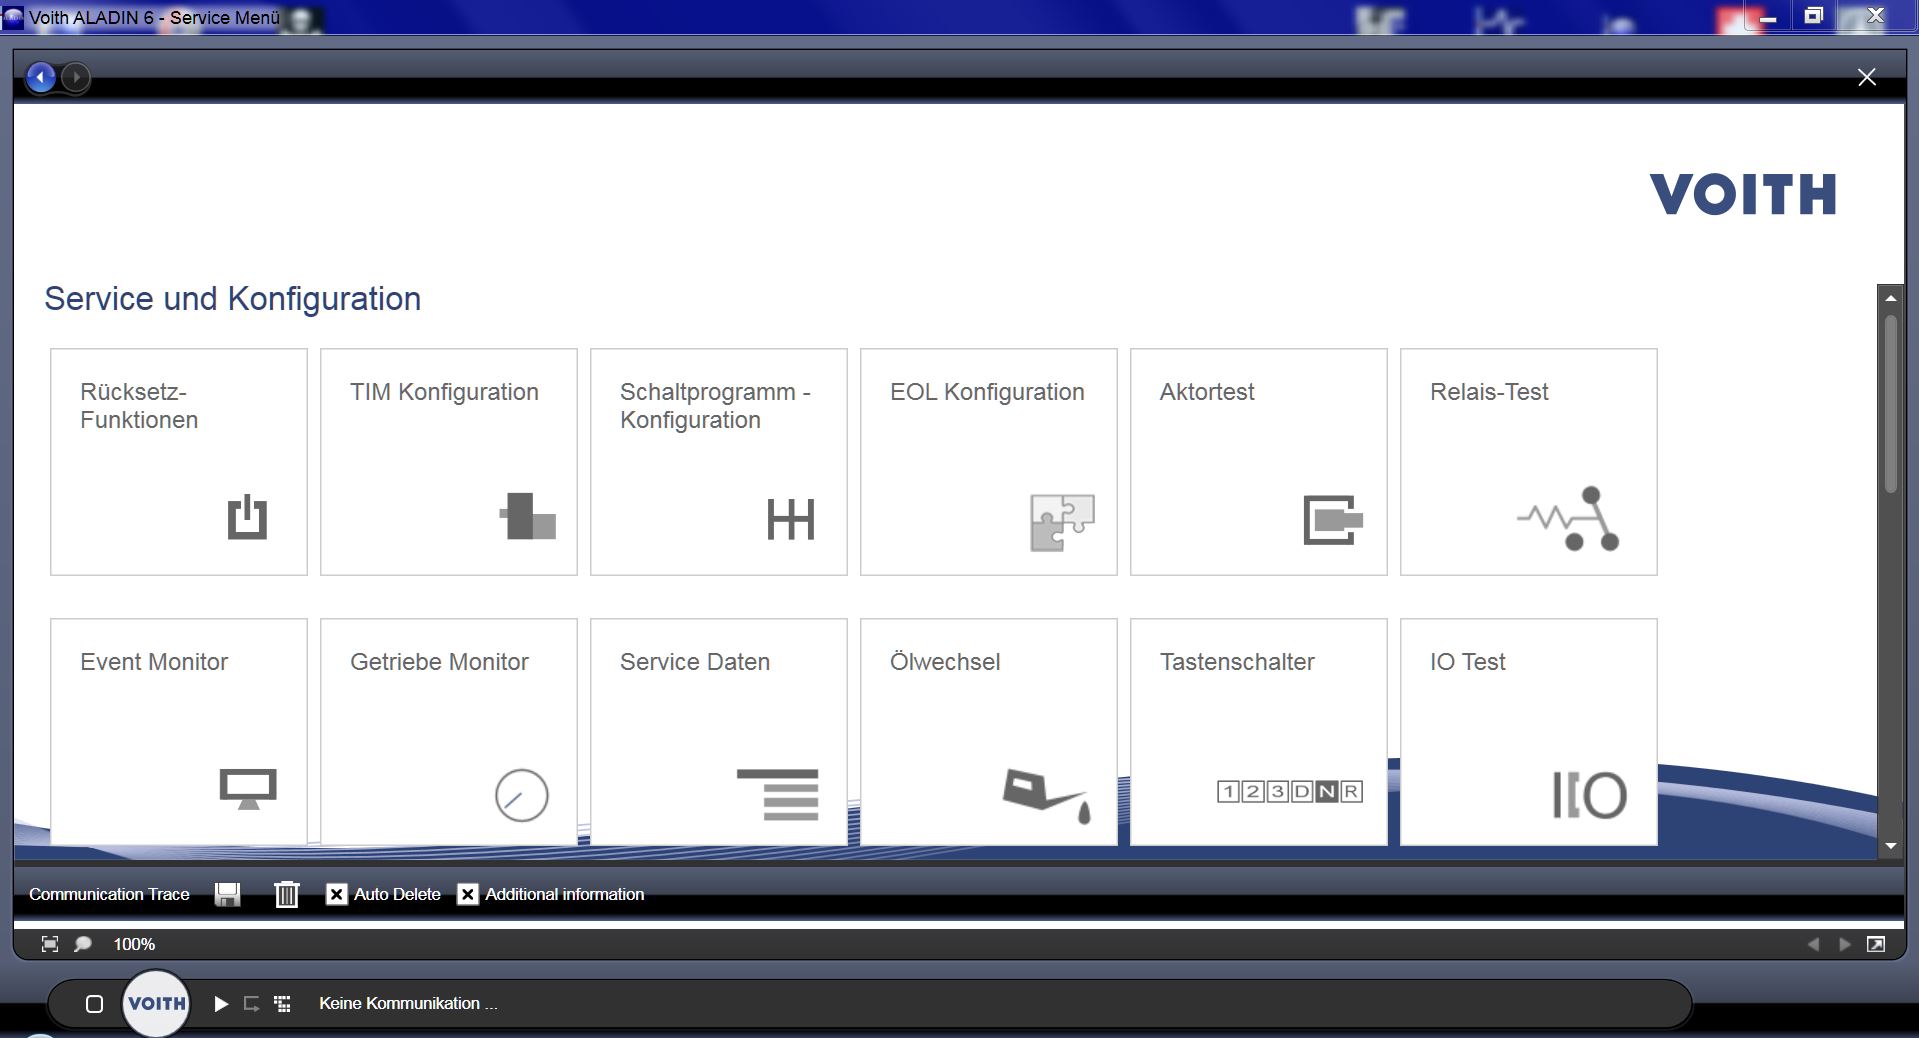Click the EOL puzzle piece icon
Viewport: 1919px width, 1038px height.
tap(1062, 522)
